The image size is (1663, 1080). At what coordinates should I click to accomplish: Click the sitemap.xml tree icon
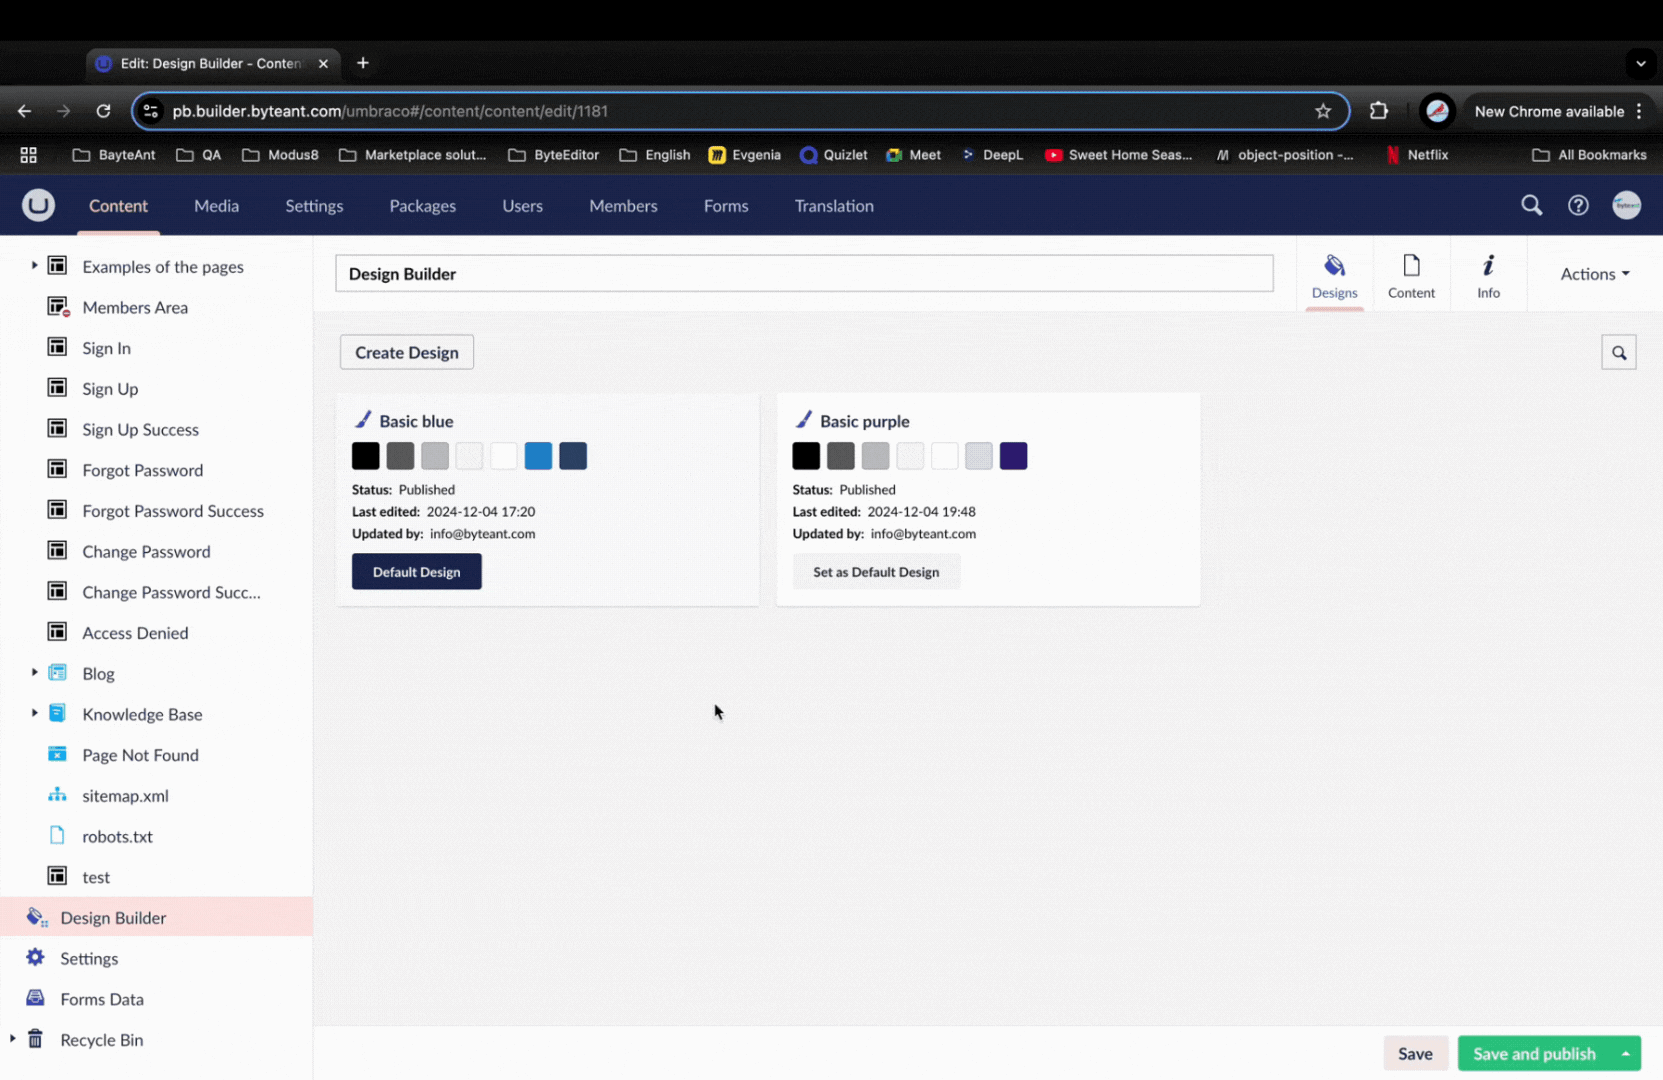[x=57, y=795]
